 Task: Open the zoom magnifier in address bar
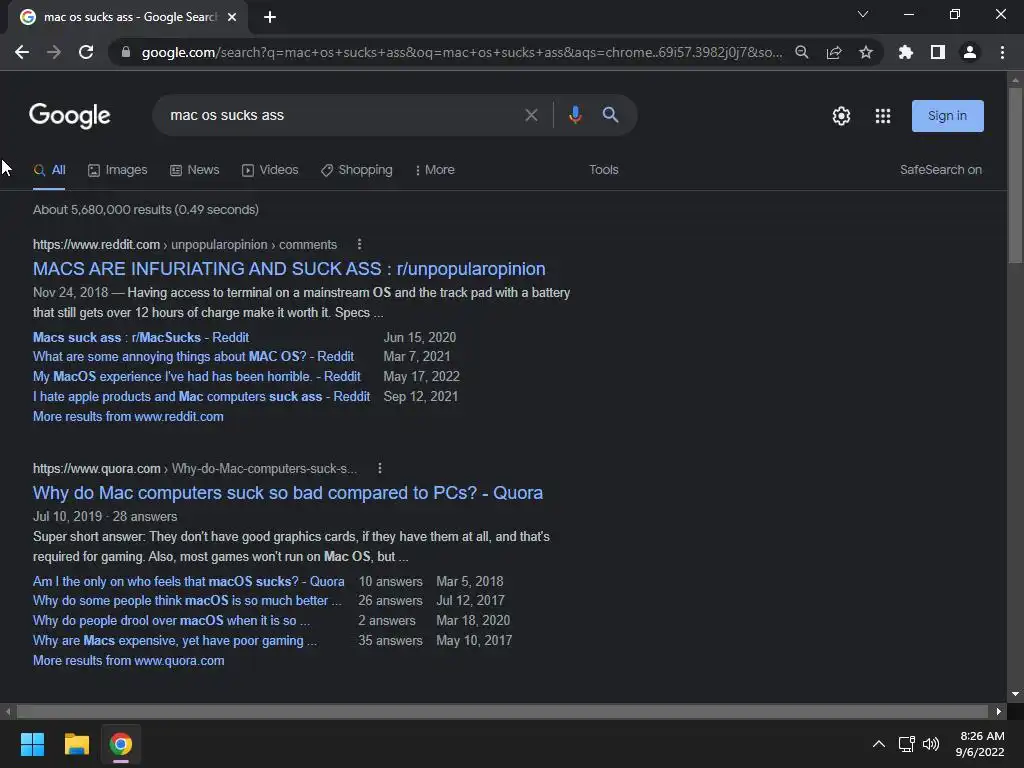[802, 52]
